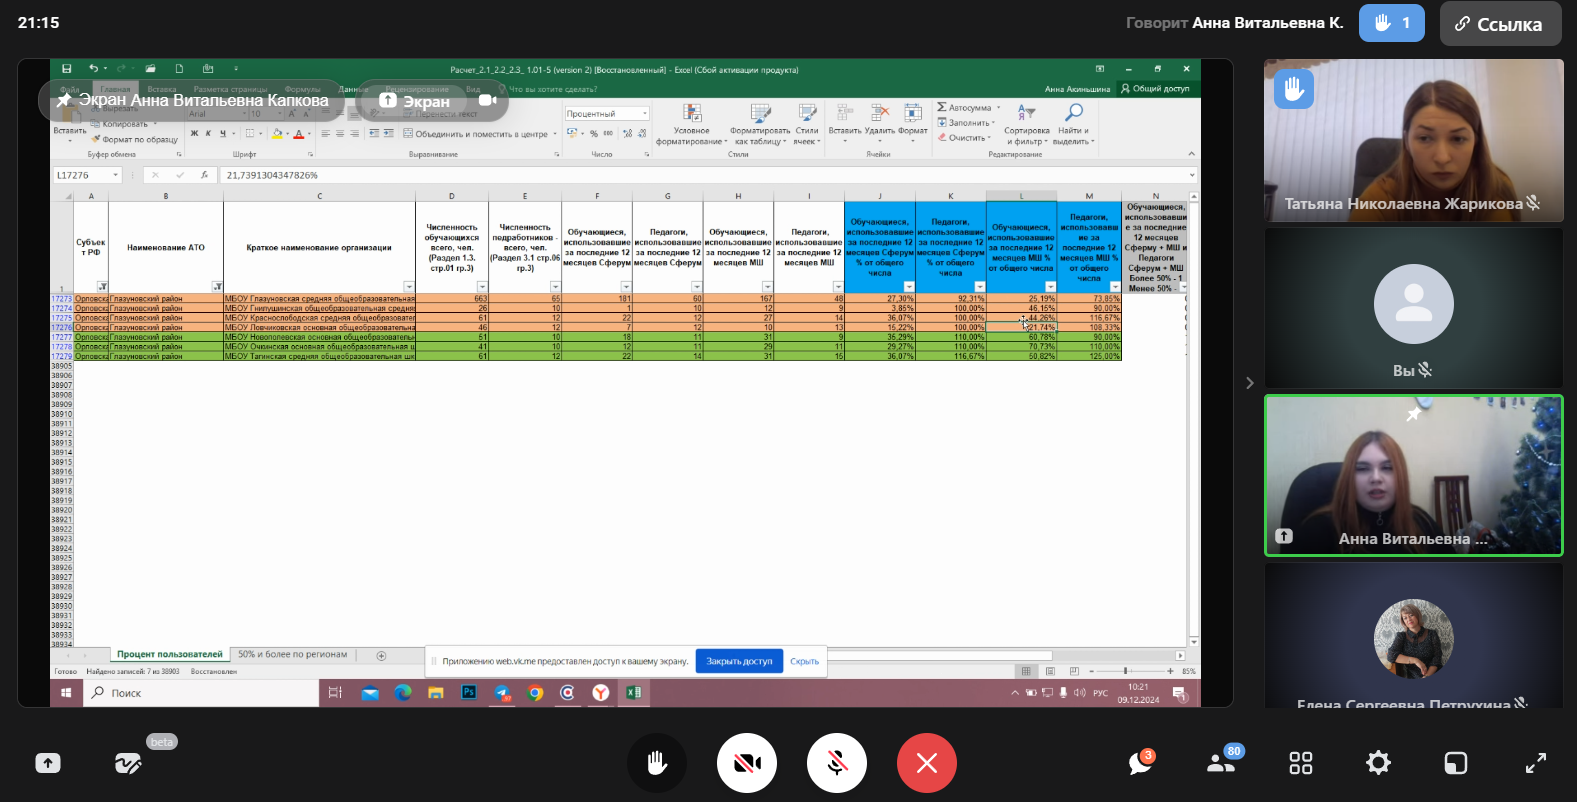Select the Процент пользователей sheet tab

(169, 655)
